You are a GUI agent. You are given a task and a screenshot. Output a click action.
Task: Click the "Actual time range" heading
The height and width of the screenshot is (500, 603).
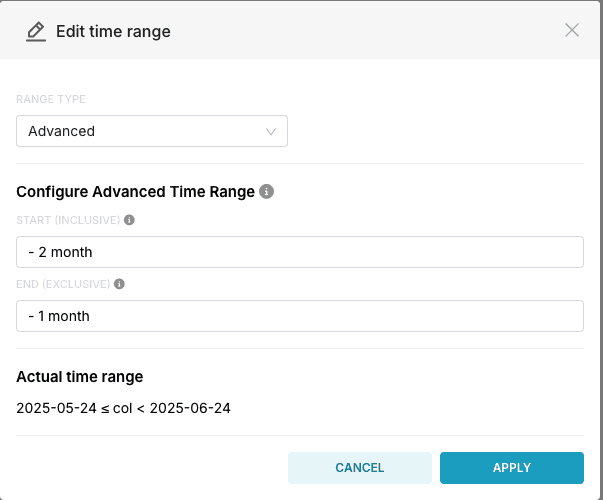[80, 377]
